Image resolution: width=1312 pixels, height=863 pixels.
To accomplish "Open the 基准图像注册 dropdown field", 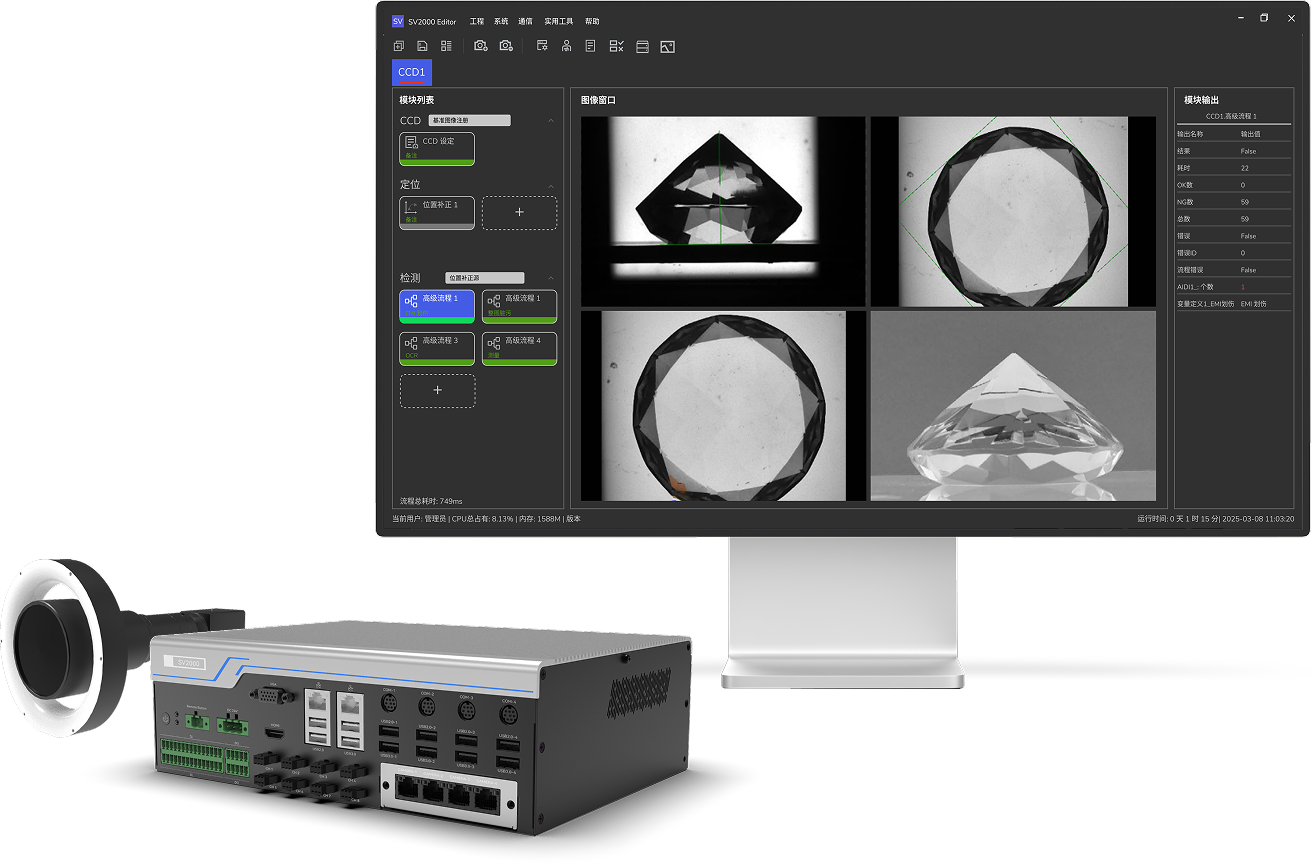I will pyautogui.click(x=469, y=121).
